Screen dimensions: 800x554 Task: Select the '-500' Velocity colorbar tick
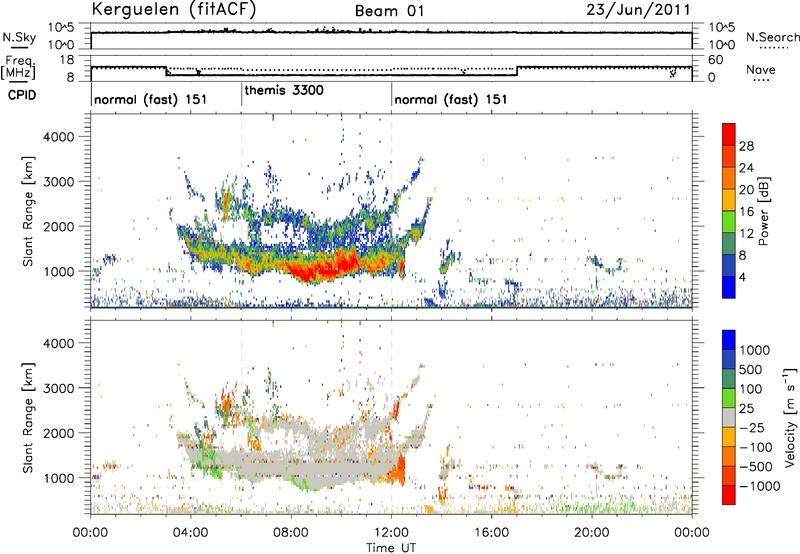click(756, 466)
